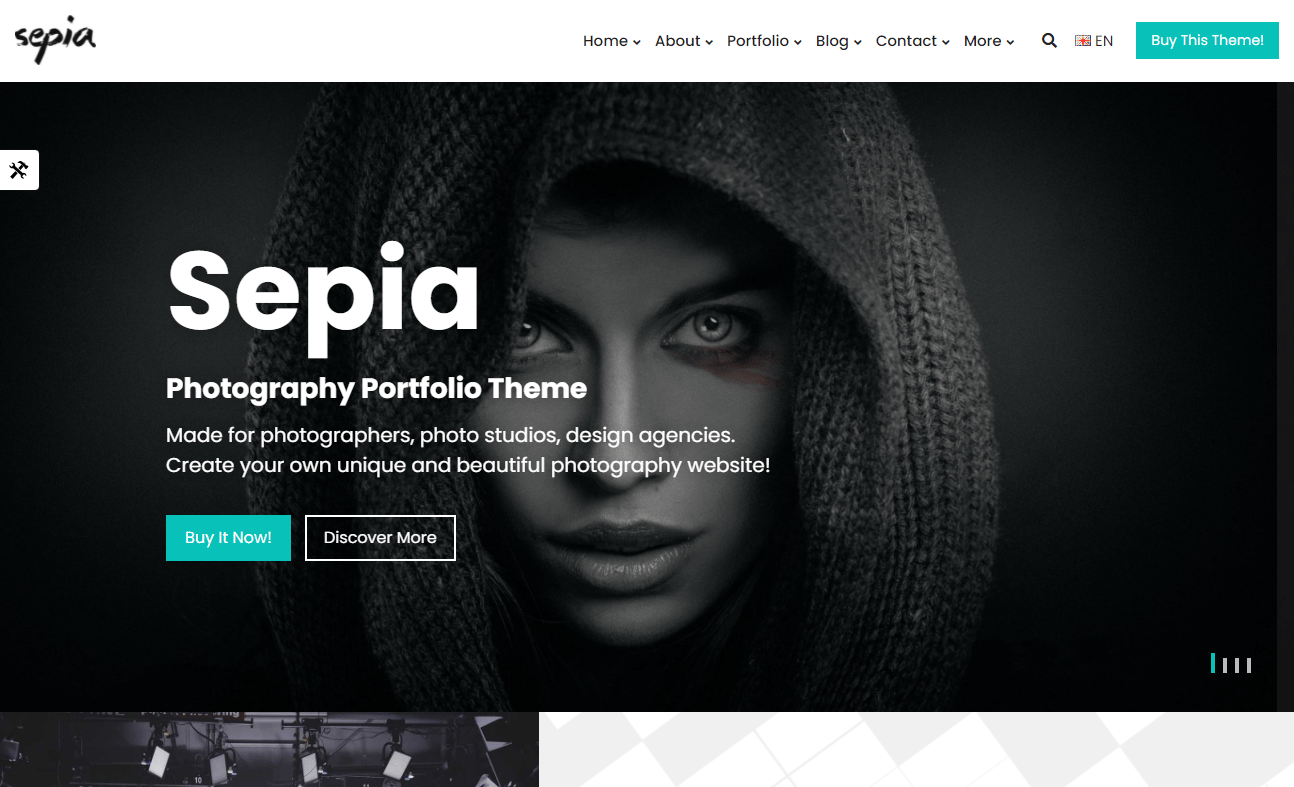The width and height of the screenshot is (1294, 787).
Task: Expand the Home menu chevron
Action: 637,42
